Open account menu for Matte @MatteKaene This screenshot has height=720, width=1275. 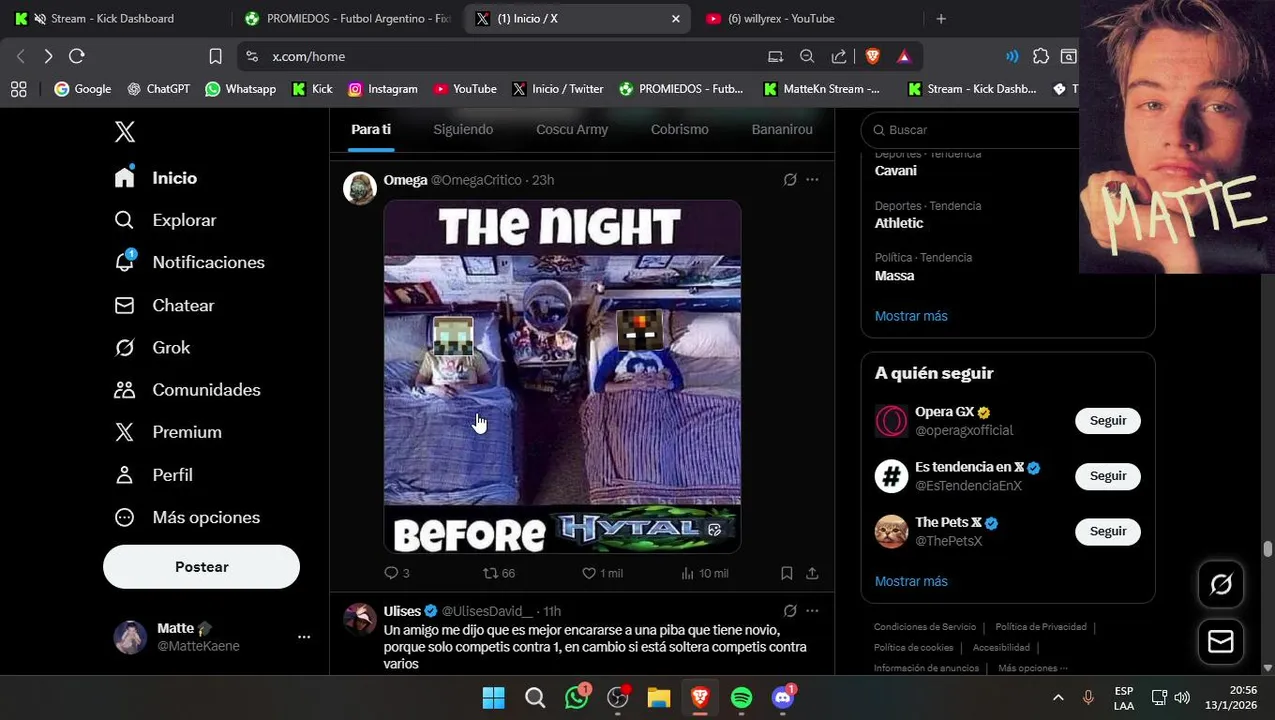pyautogui.click(x=212, y=637)
